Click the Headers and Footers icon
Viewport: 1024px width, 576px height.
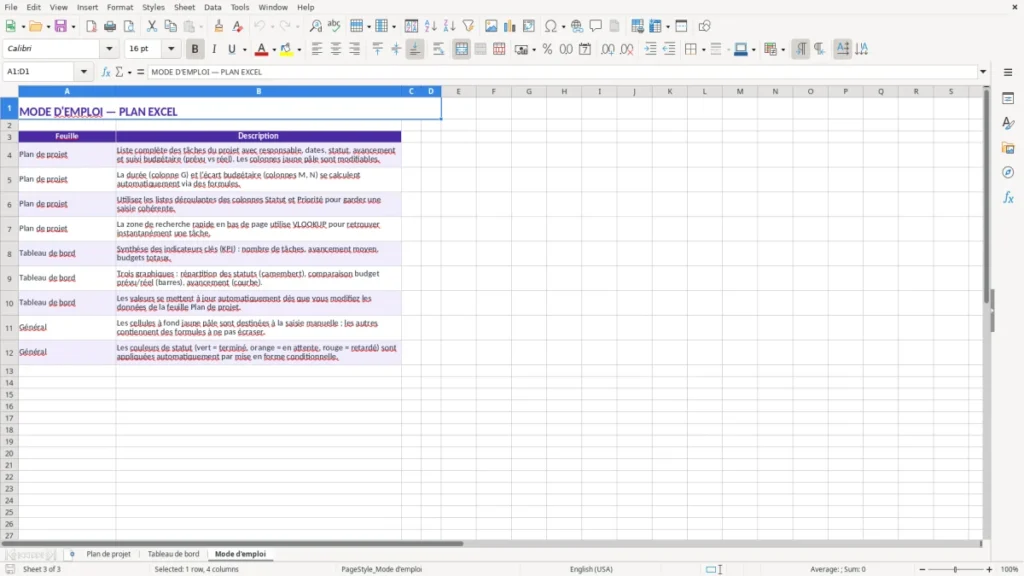coord(615,26)
